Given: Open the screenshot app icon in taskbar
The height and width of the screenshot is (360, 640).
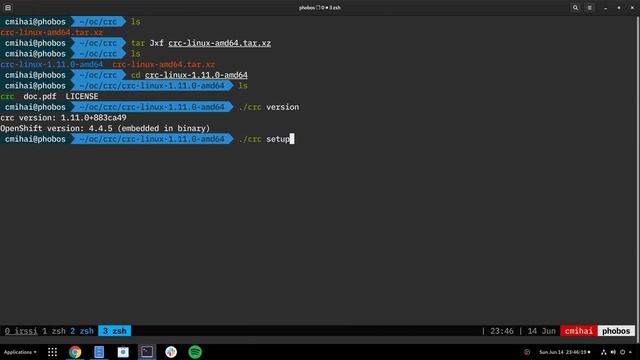Looking at the screenshot, I should [123, 352].
